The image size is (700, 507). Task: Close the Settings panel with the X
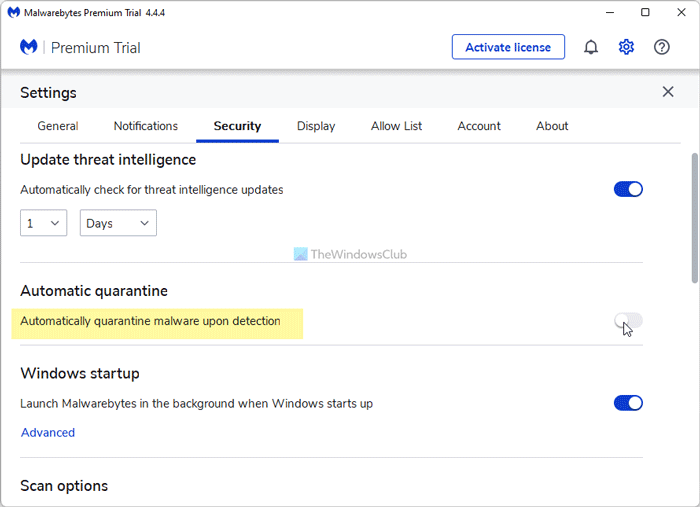[x=667, y=92]
